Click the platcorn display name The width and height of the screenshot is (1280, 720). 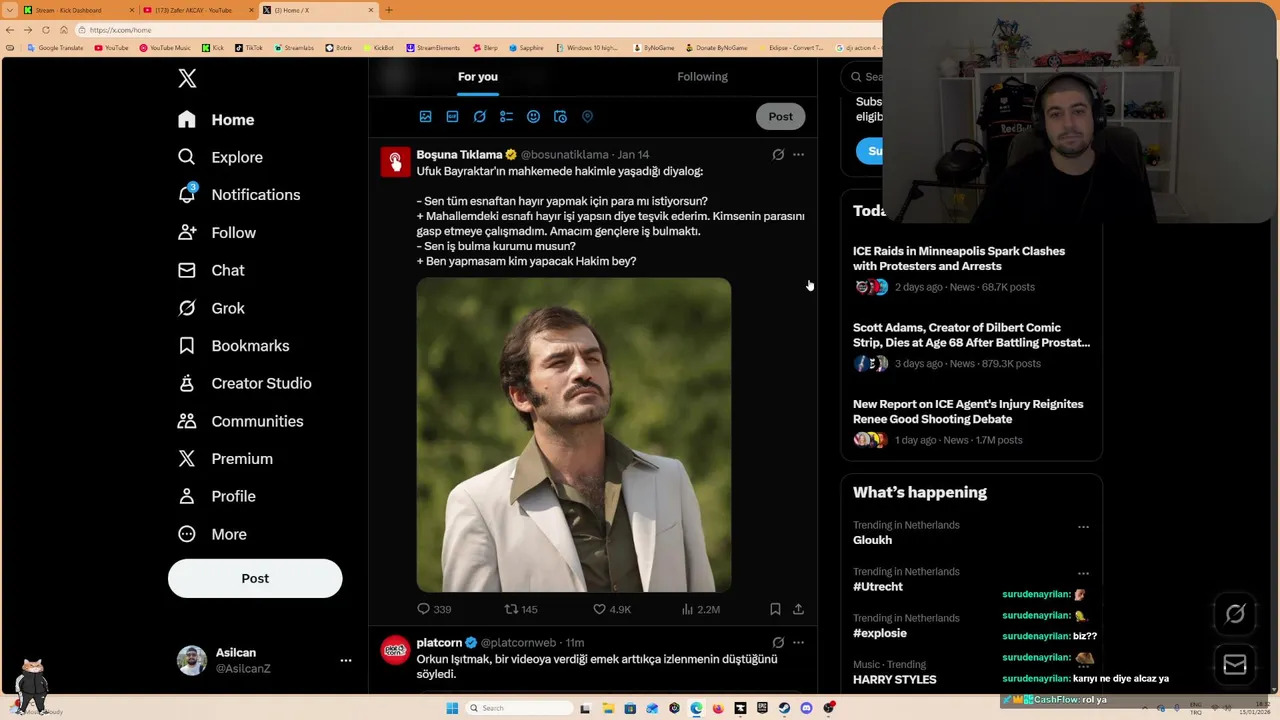pos(439,643)
